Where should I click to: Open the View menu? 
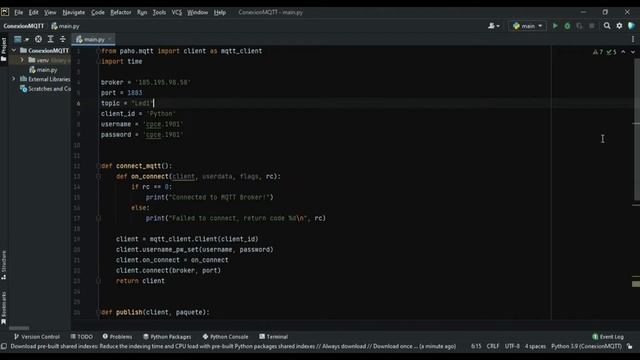[50, 12]
